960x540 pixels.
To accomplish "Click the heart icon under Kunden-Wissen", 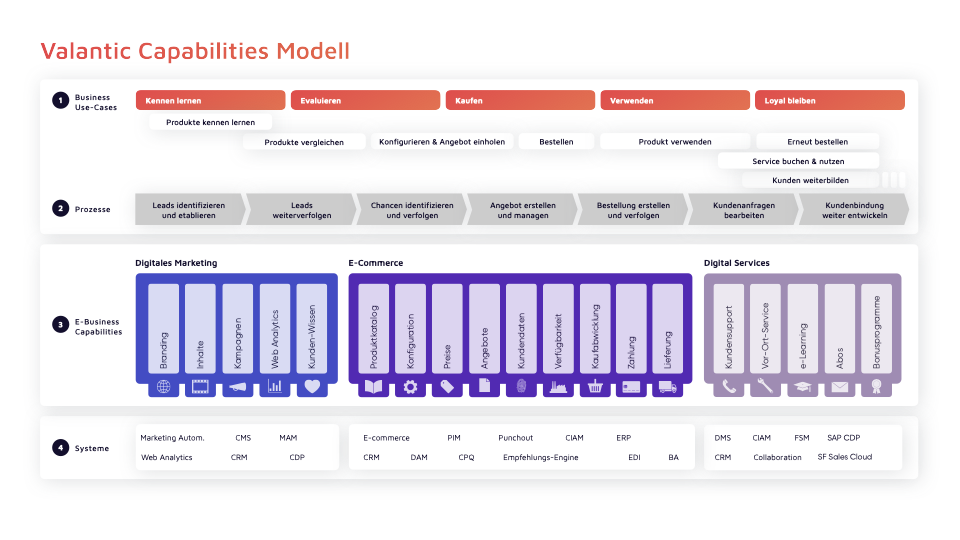I will pyautogui.click(x=312, y=386).
